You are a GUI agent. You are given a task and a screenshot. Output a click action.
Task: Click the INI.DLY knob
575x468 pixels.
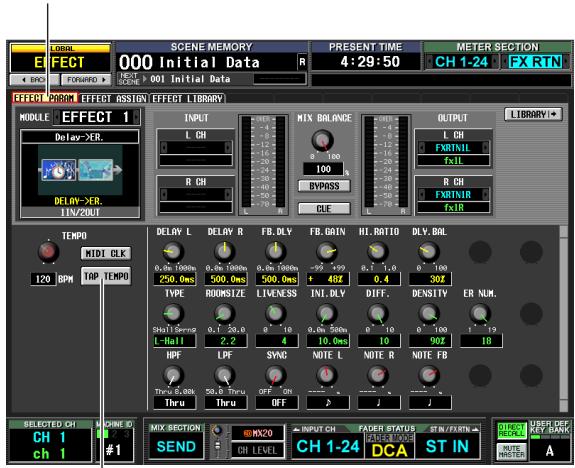point(327,314)
